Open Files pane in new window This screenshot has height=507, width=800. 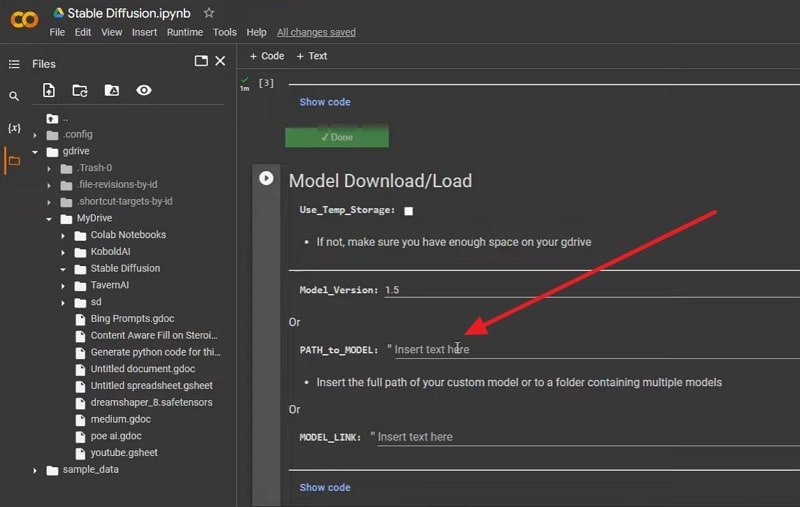201,61
